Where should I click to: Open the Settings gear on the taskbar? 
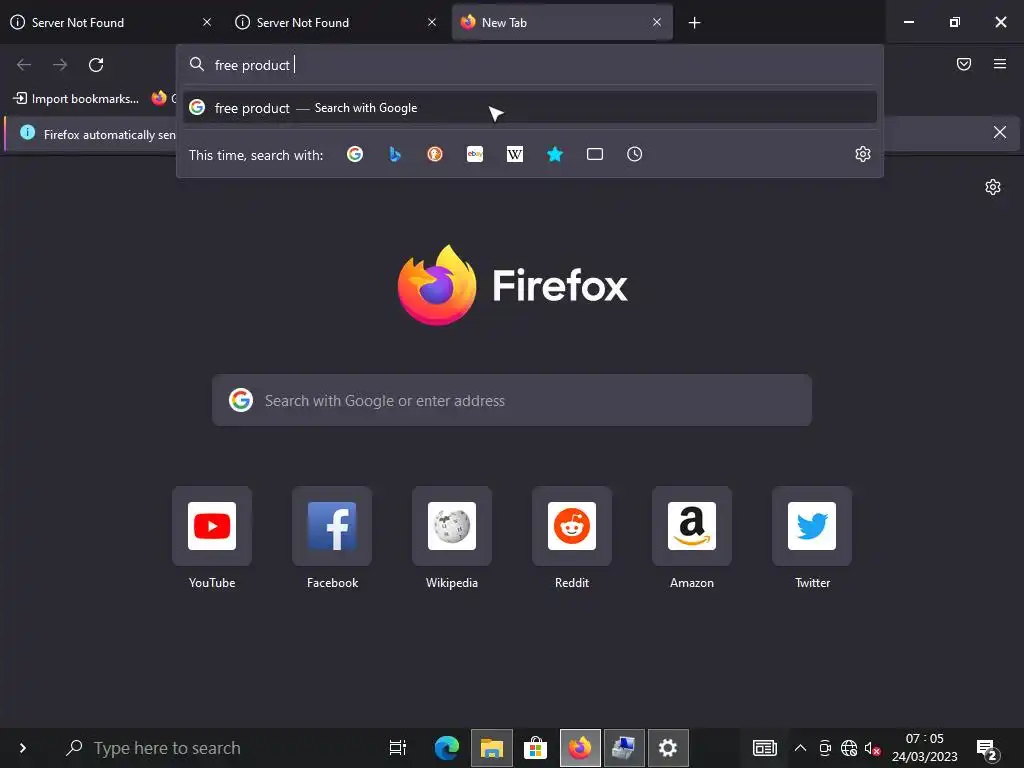667,748
